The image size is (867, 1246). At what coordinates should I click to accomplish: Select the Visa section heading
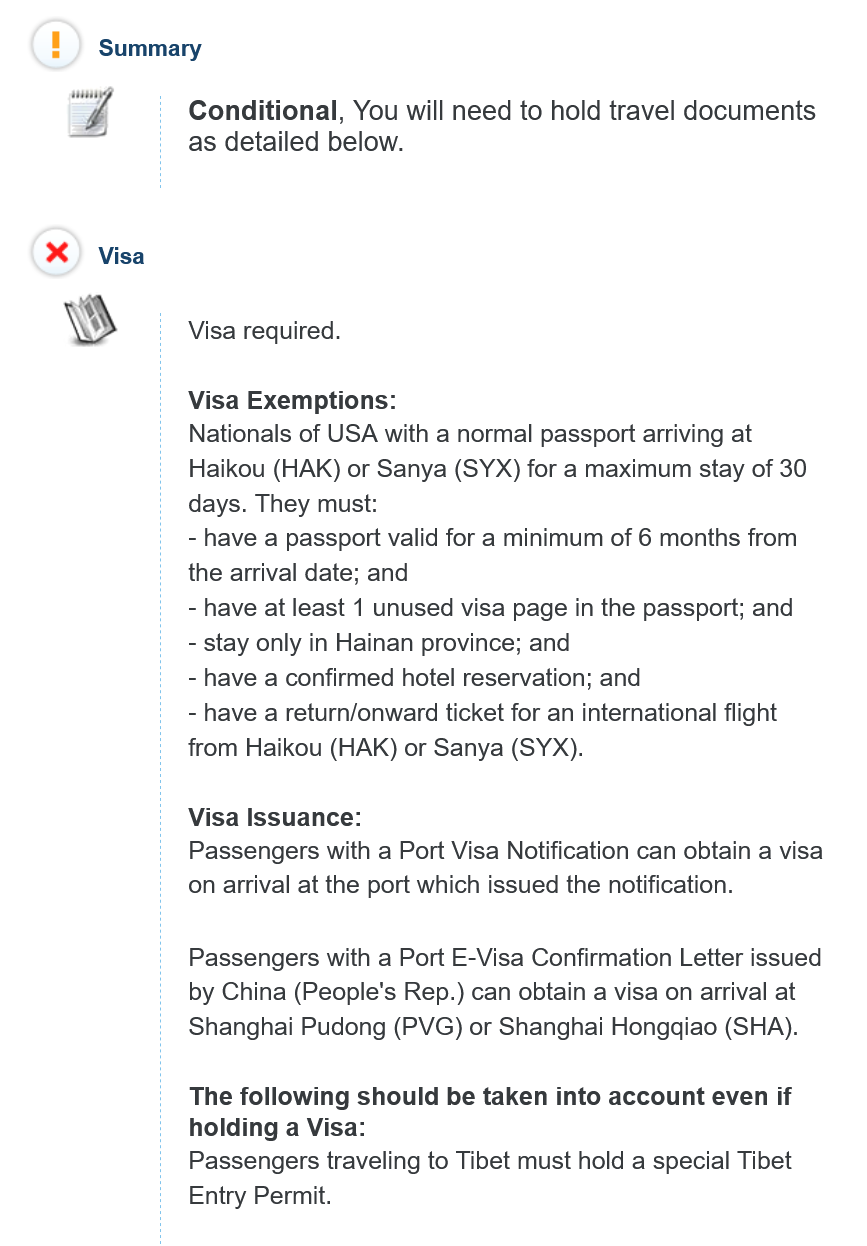(x=121, y=256)
